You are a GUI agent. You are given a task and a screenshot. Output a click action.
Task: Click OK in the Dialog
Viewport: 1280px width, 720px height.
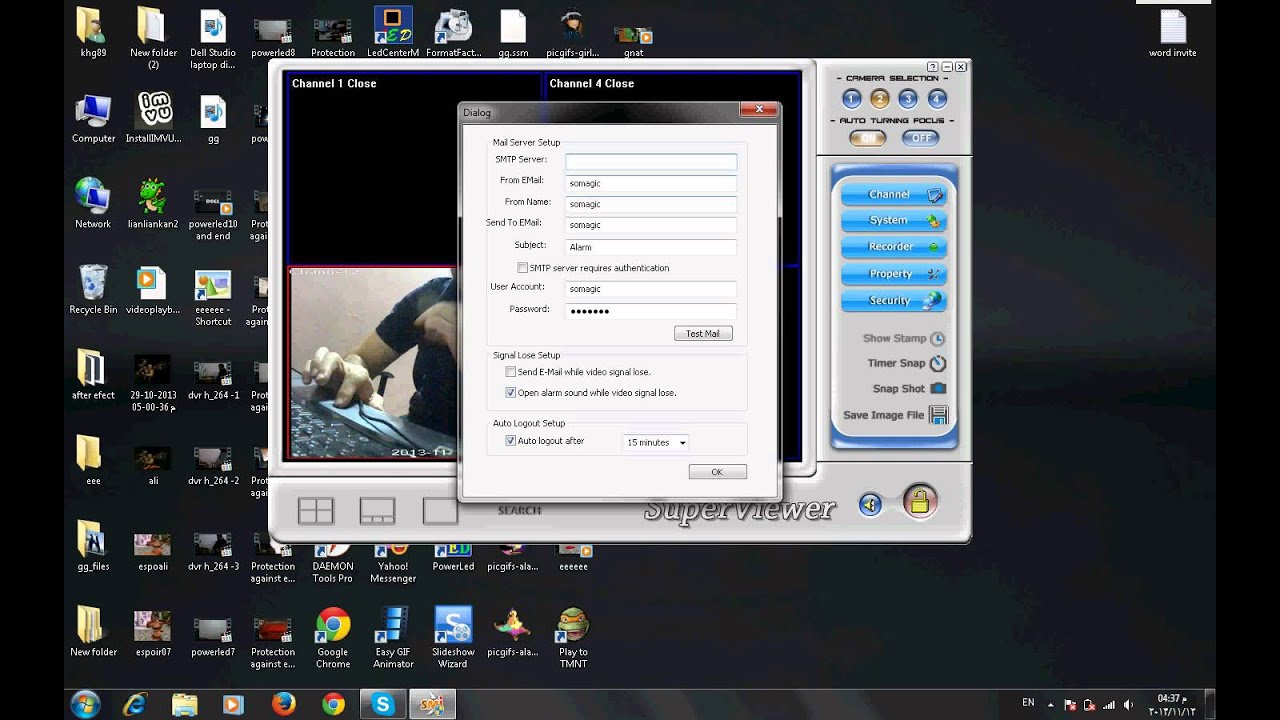coord(717,472)
